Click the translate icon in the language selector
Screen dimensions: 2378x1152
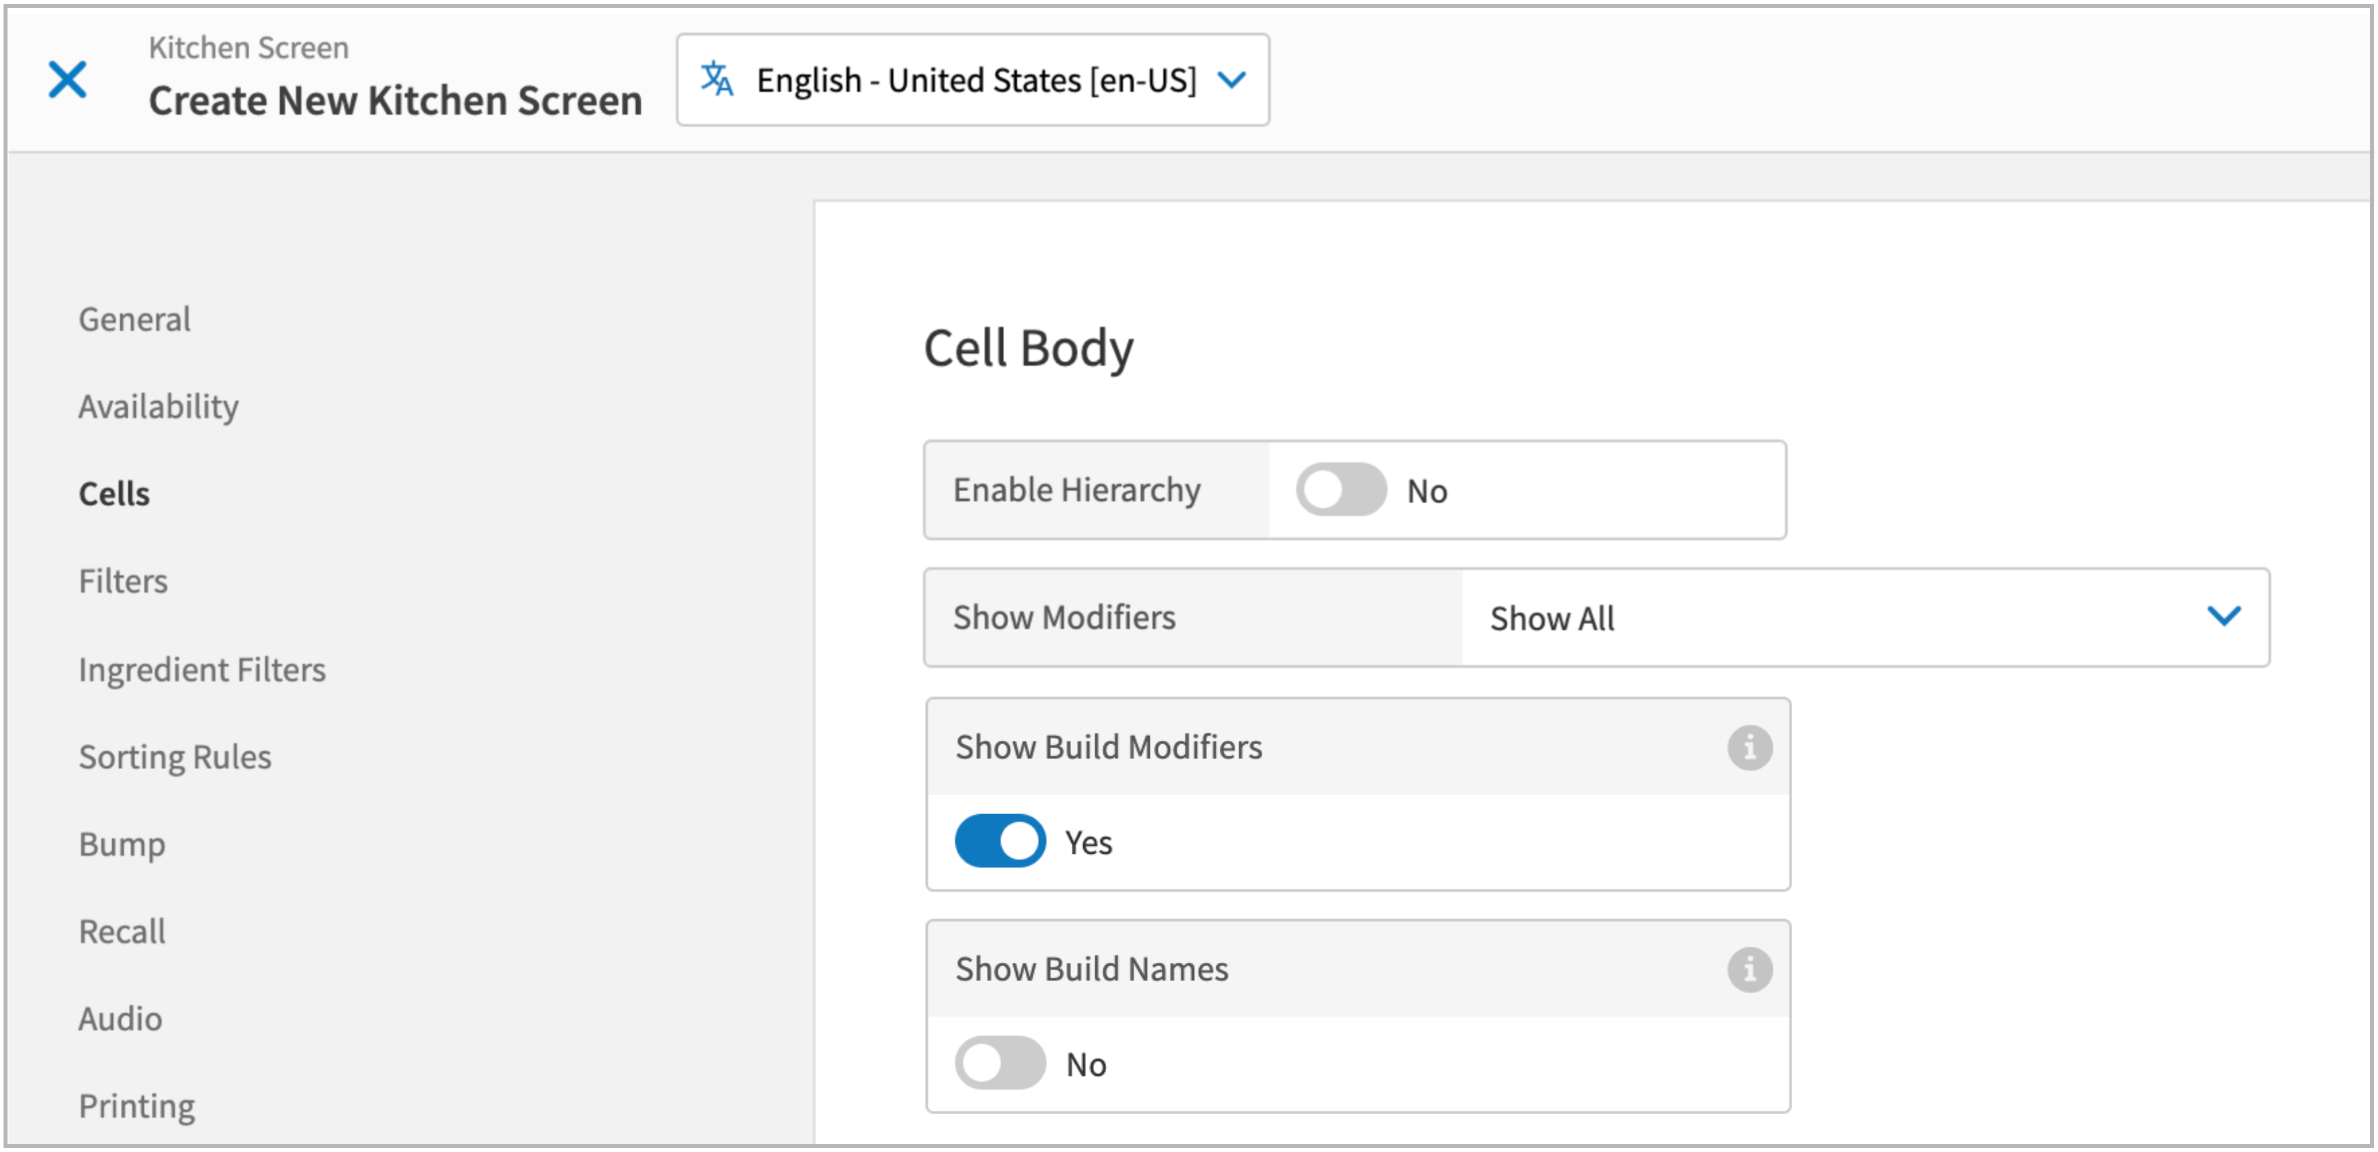click(x=718, y=79)
